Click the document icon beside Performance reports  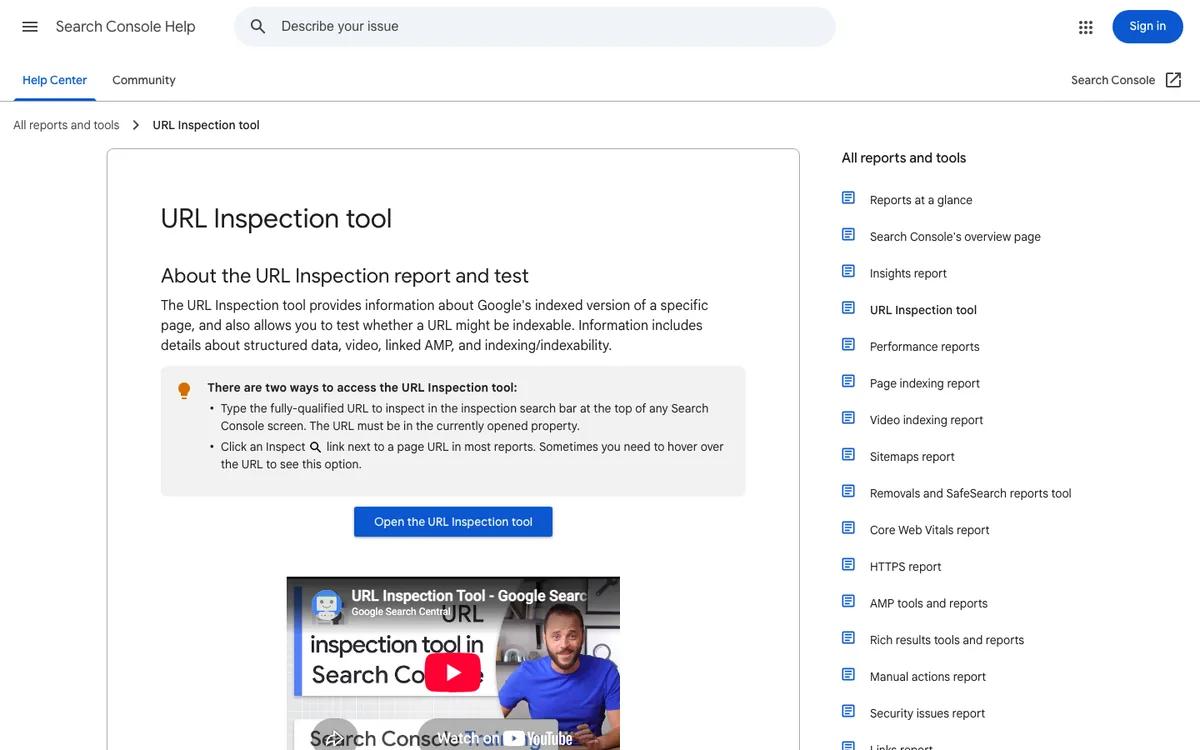(848, 345)
